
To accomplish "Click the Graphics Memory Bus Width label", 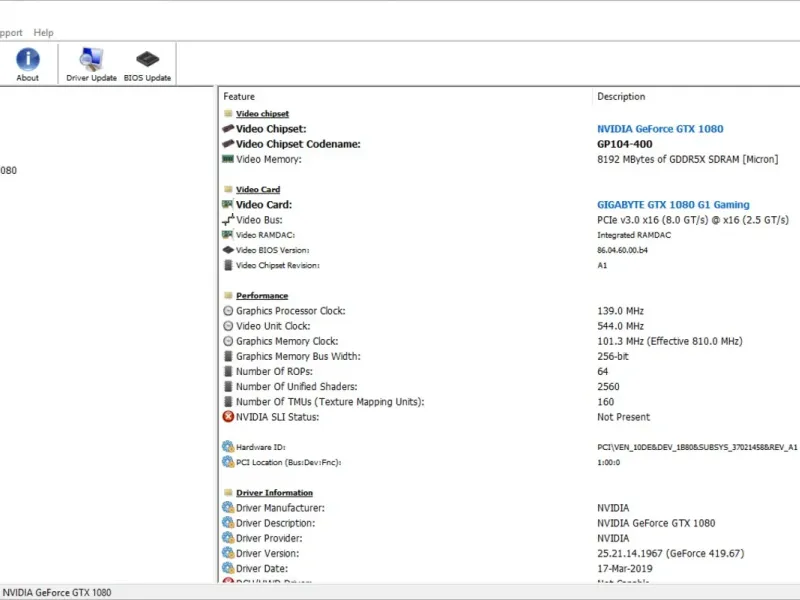I will 298,357.
